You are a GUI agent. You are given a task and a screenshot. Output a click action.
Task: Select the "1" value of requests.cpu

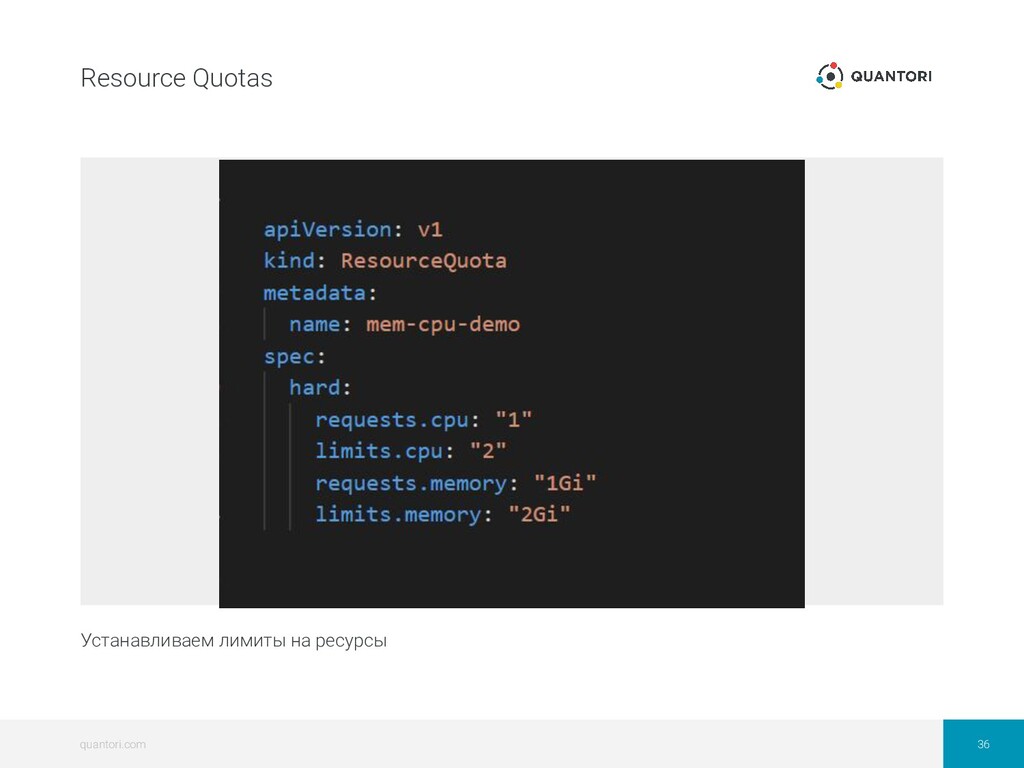coord(514,419)
